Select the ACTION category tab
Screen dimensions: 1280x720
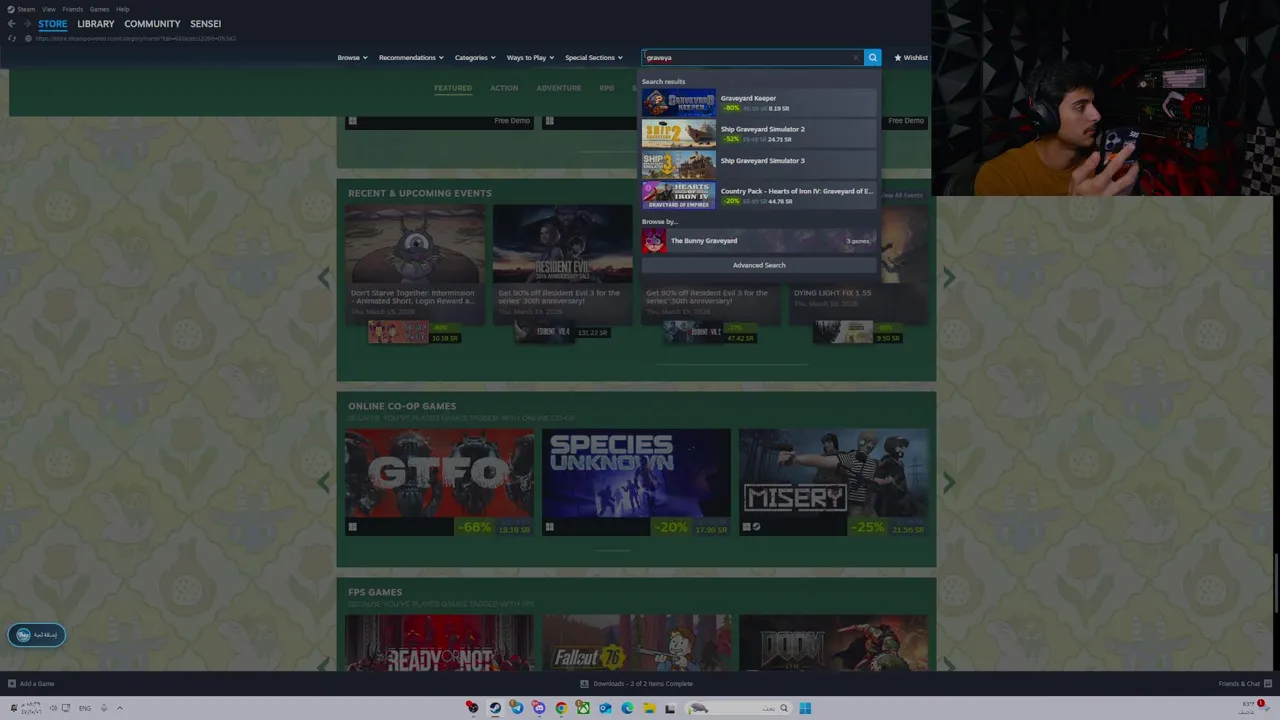click(x=504, y=88)
